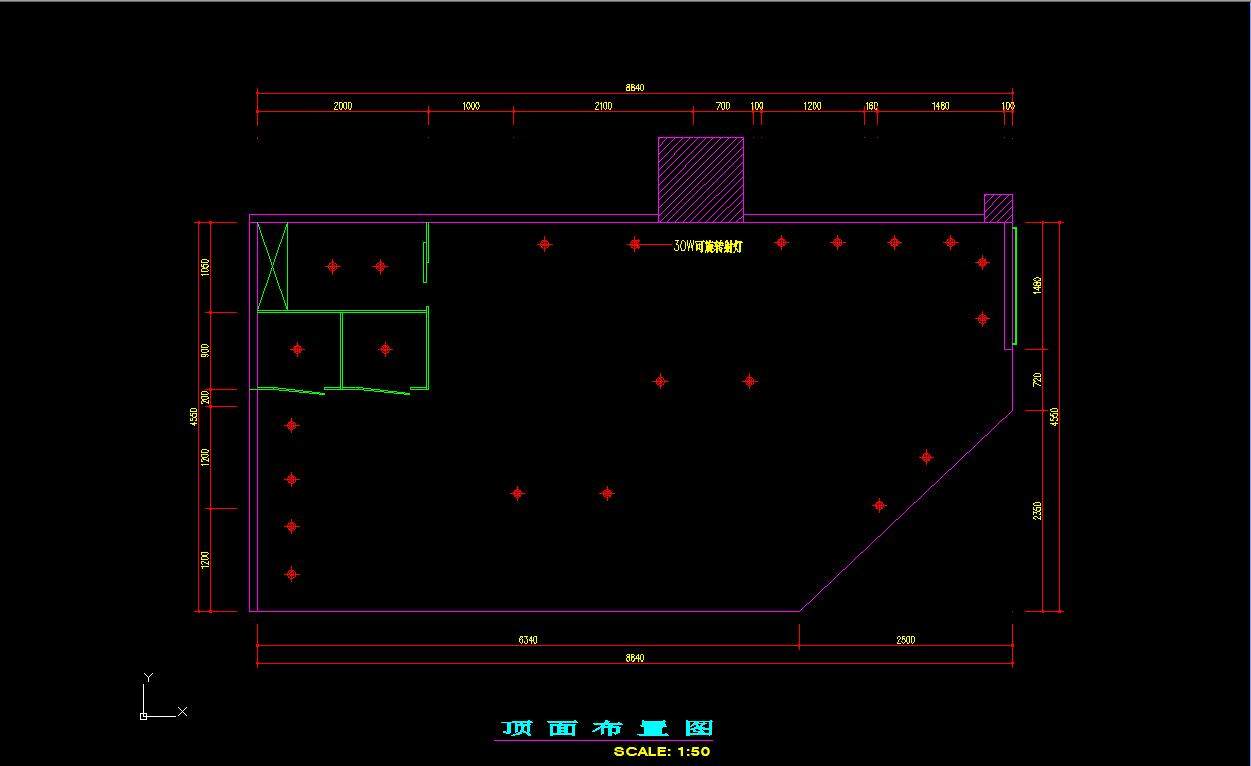Select the large hatched column rectangle
The height and width of the screenshot is (766, 1251).
(x=700, y=179)
